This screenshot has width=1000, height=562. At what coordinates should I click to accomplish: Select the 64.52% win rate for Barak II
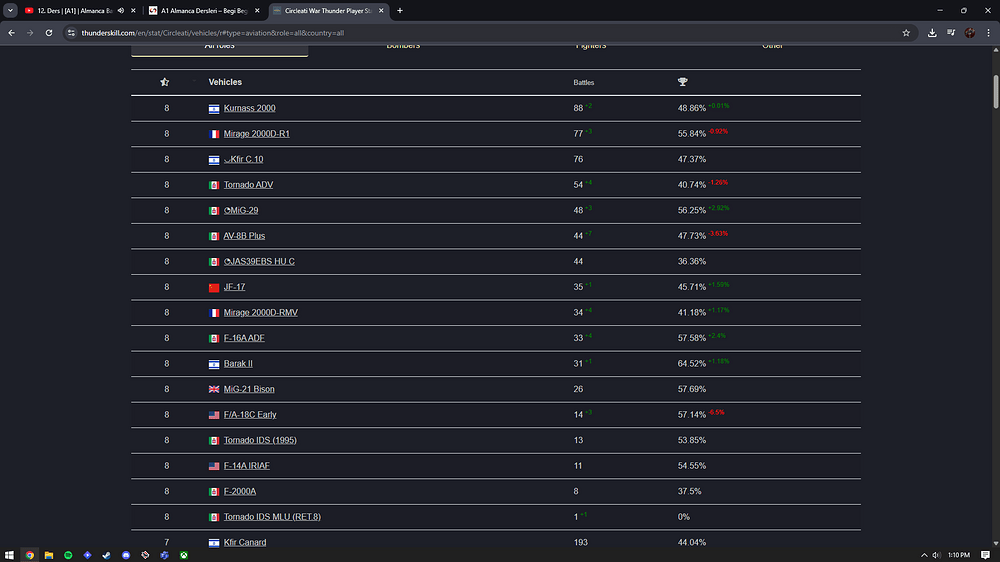(691, 363)
